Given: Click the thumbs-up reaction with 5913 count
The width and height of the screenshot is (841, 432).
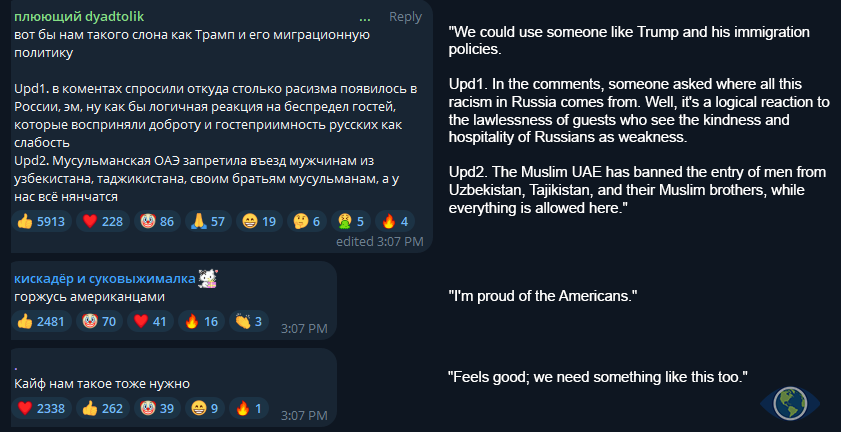Looking at the screenshot, I should pyautogui.click(x=40, y=221).
